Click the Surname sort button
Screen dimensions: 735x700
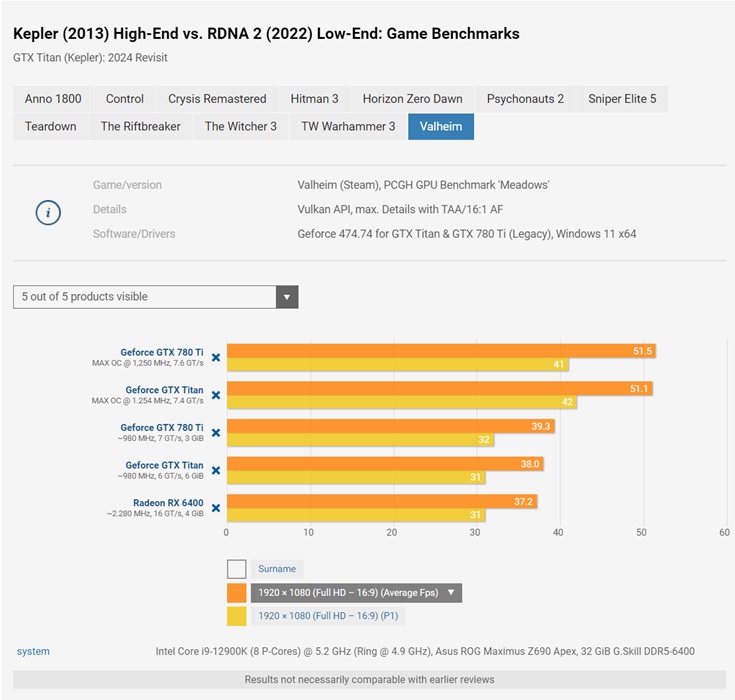(x=277, y=569)
